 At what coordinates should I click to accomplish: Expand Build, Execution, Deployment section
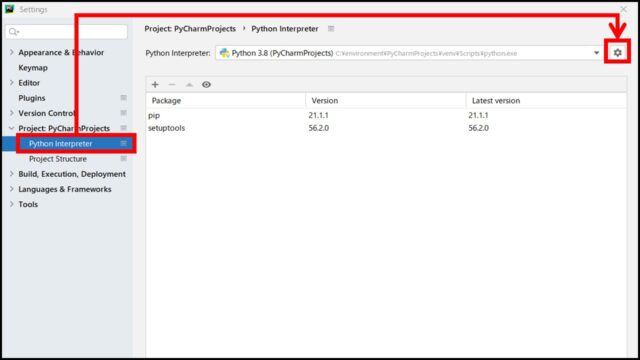(x=11, y=174)
